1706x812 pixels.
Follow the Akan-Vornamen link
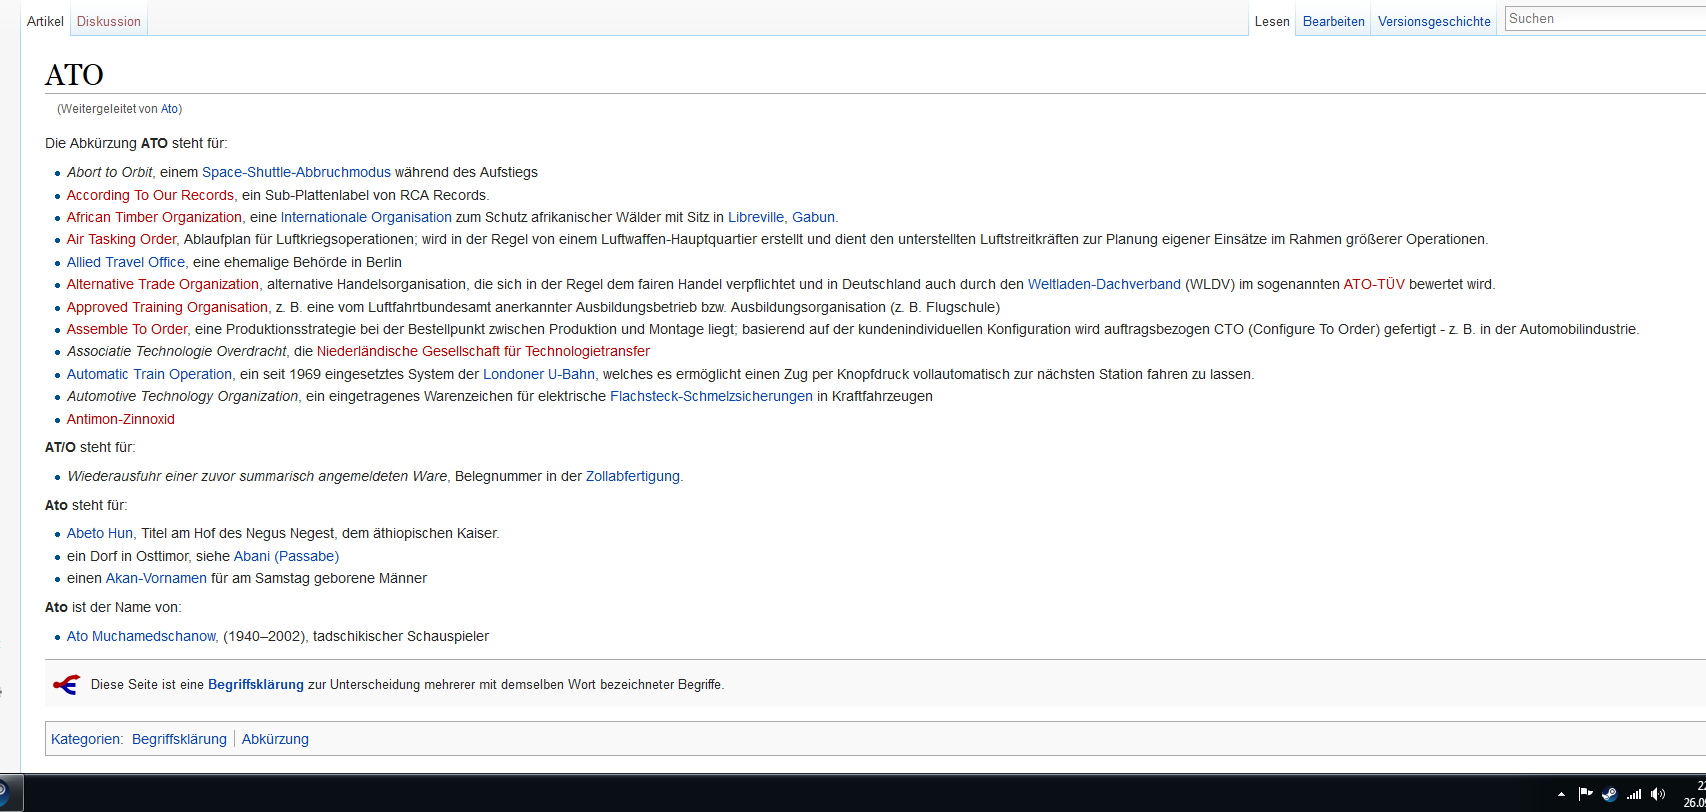click(x=156, y=578)
